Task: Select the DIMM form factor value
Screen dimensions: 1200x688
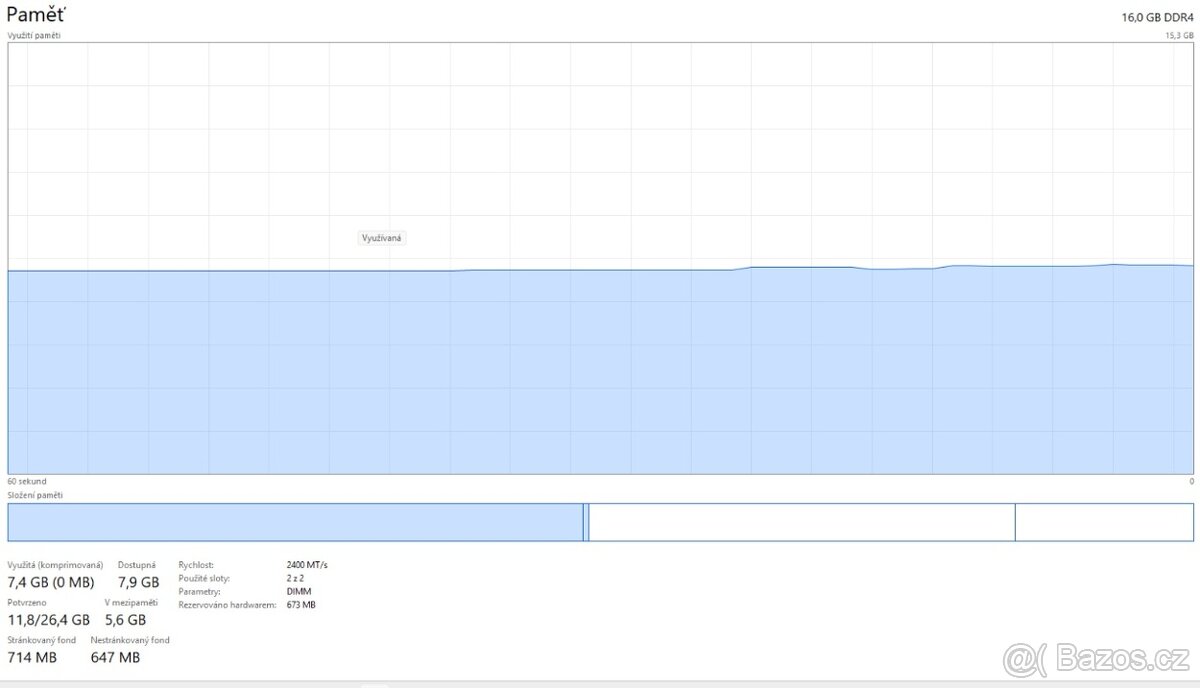Action: [x=297, y=591]
